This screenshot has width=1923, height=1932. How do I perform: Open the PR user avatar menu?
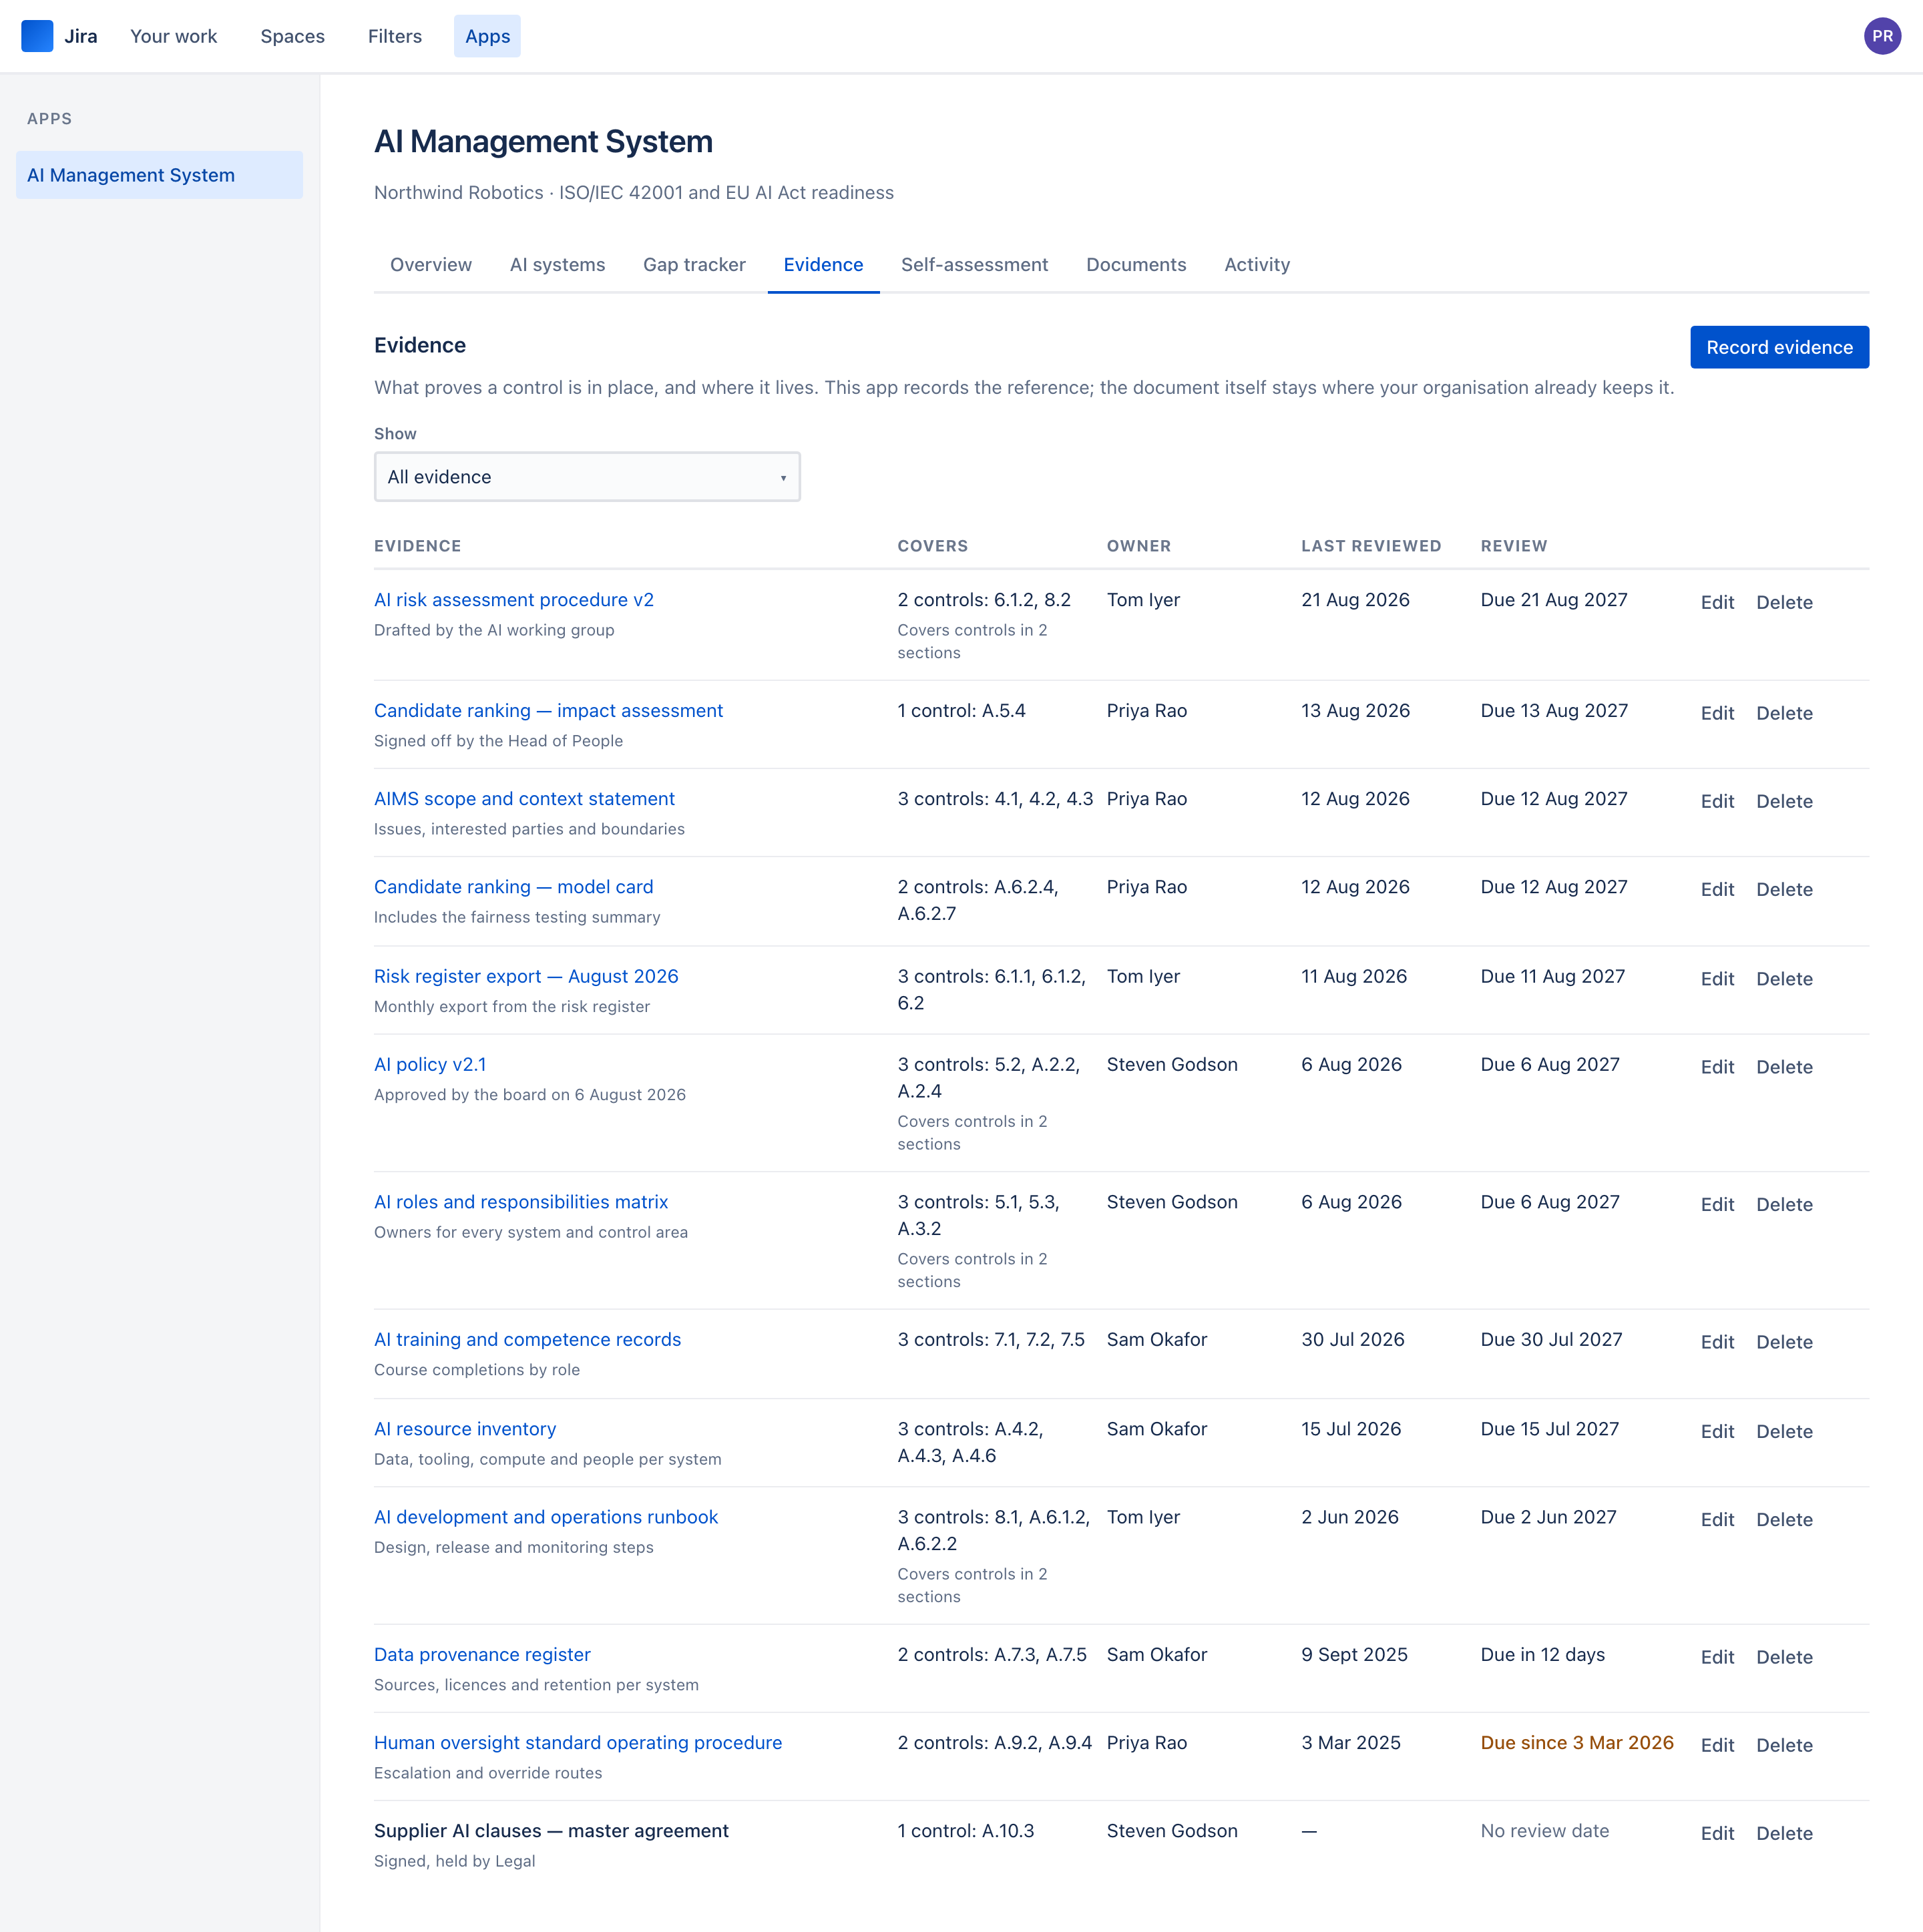[1882, 36]
